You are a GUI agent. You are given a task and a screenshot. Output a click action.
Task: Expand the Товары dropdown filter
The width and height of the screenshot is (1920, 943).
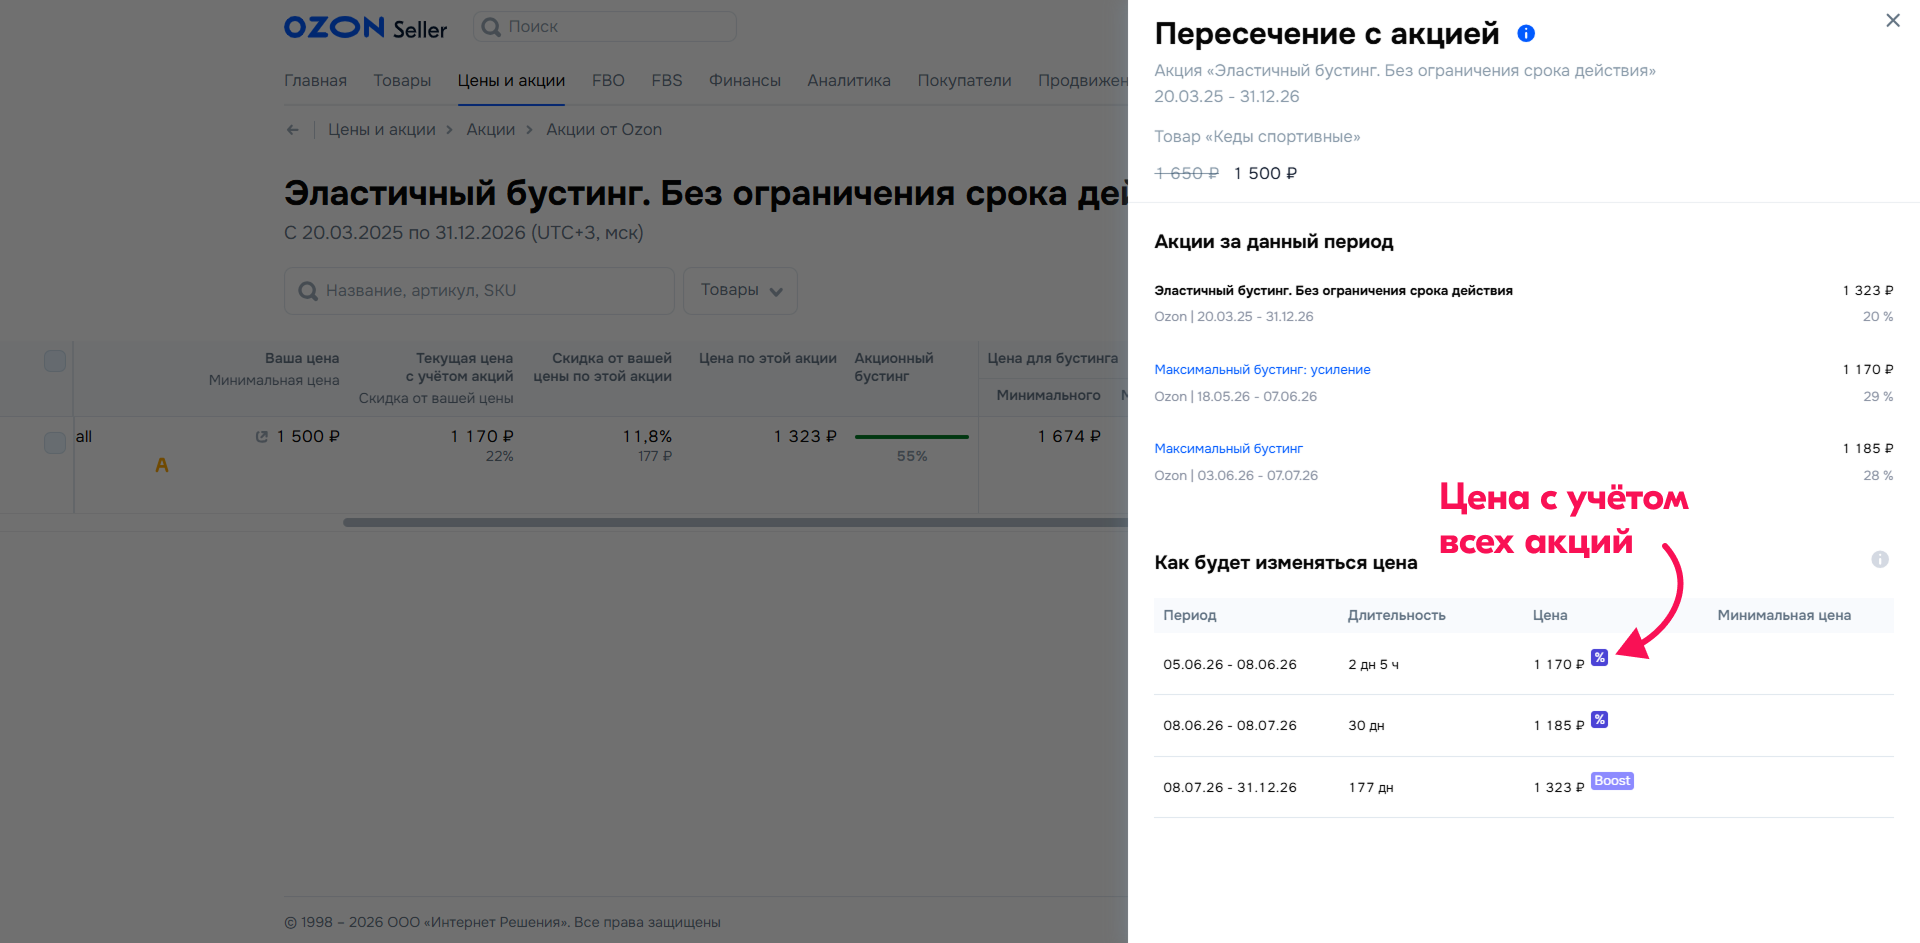click(740, 291)
